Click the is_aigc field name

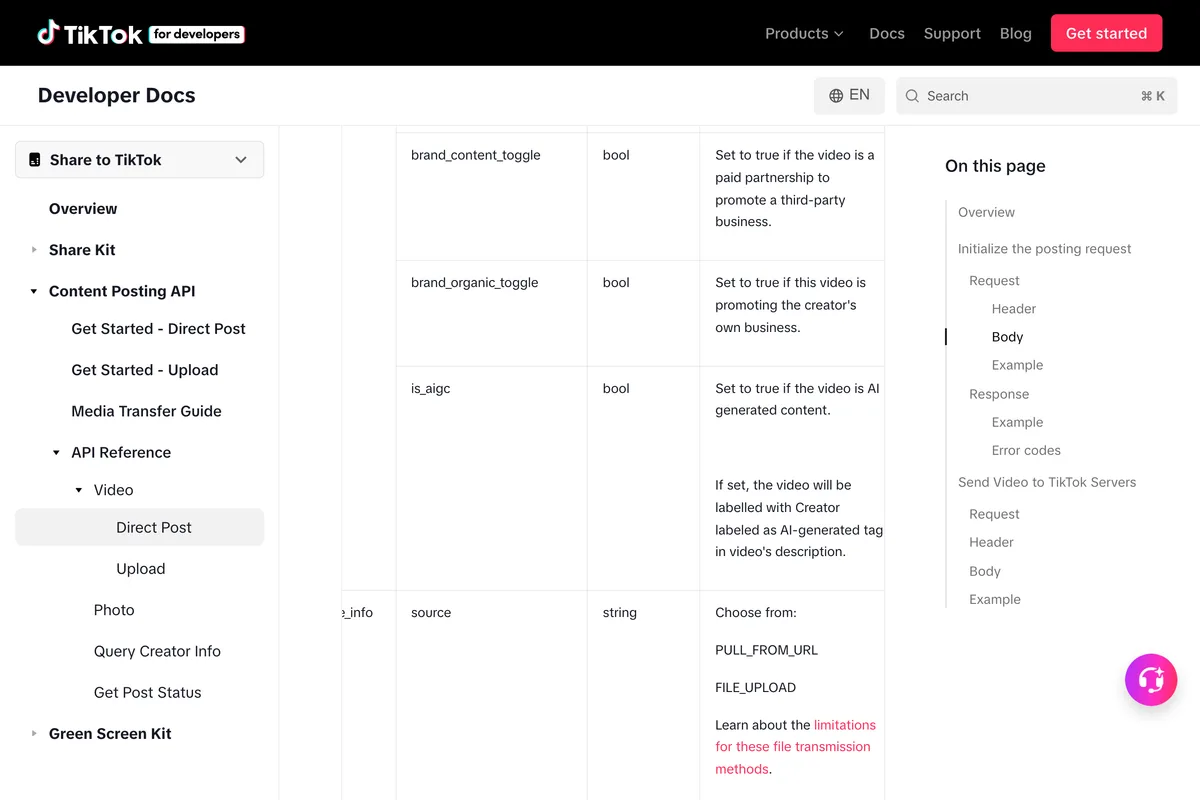pyautogui.click(x=431, y=388)
